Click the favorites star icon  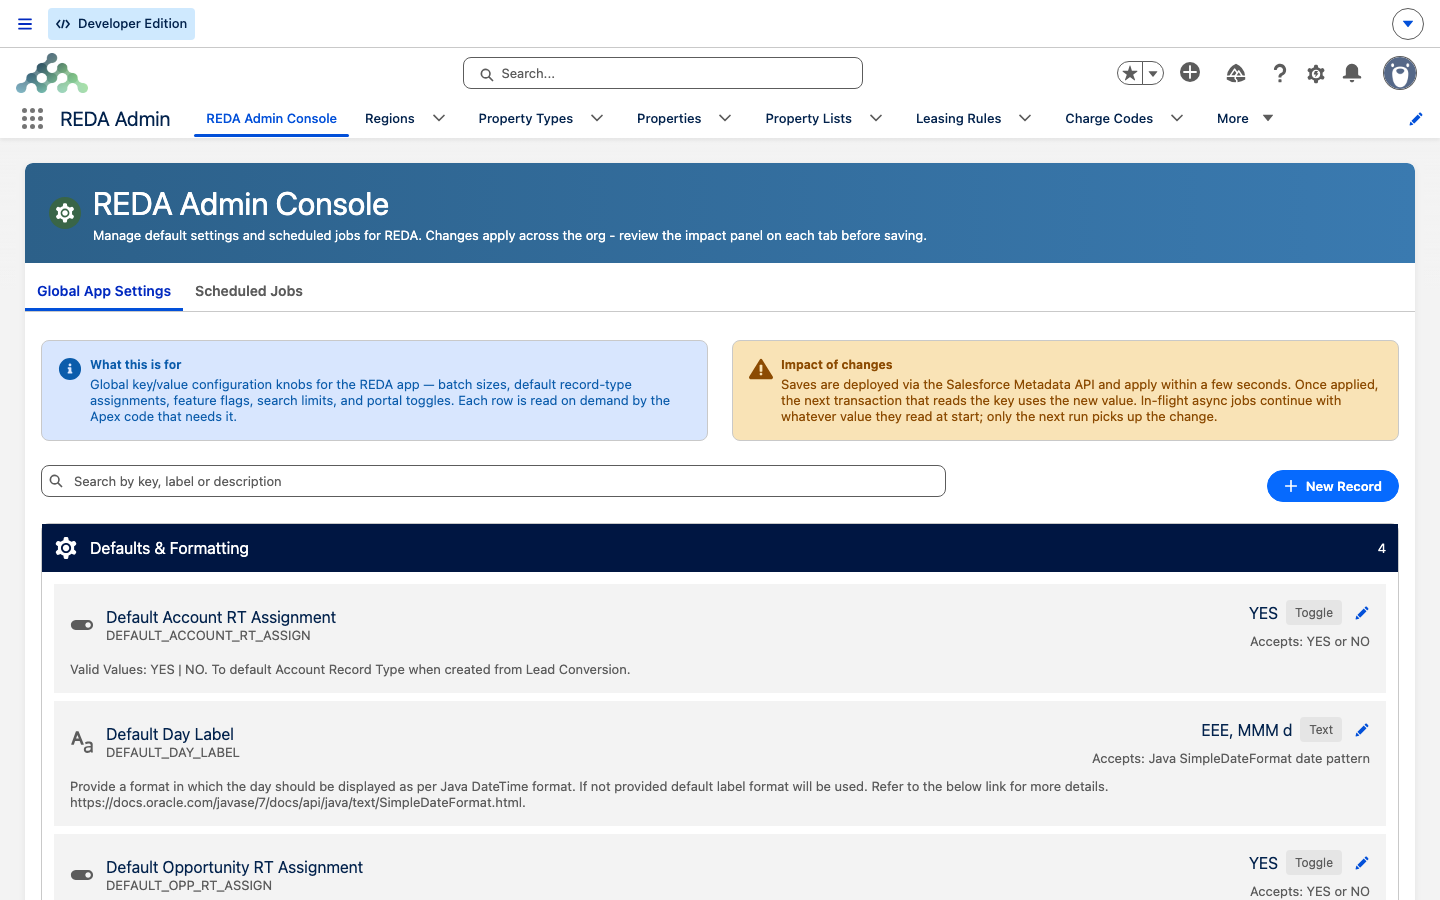pyautogui.click(x=1130, y=73)
